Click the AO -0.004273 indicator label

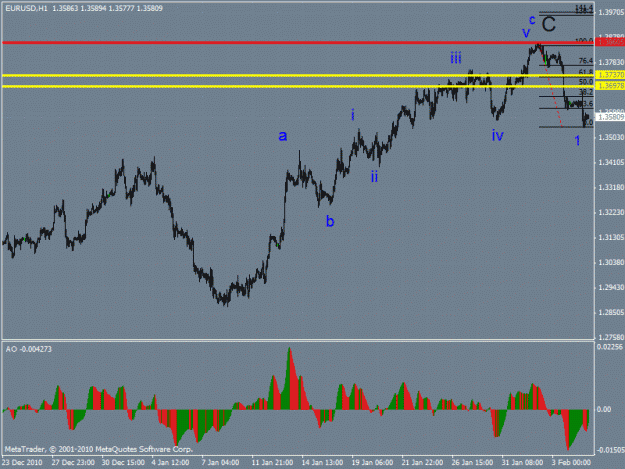[x=28, y=349]
